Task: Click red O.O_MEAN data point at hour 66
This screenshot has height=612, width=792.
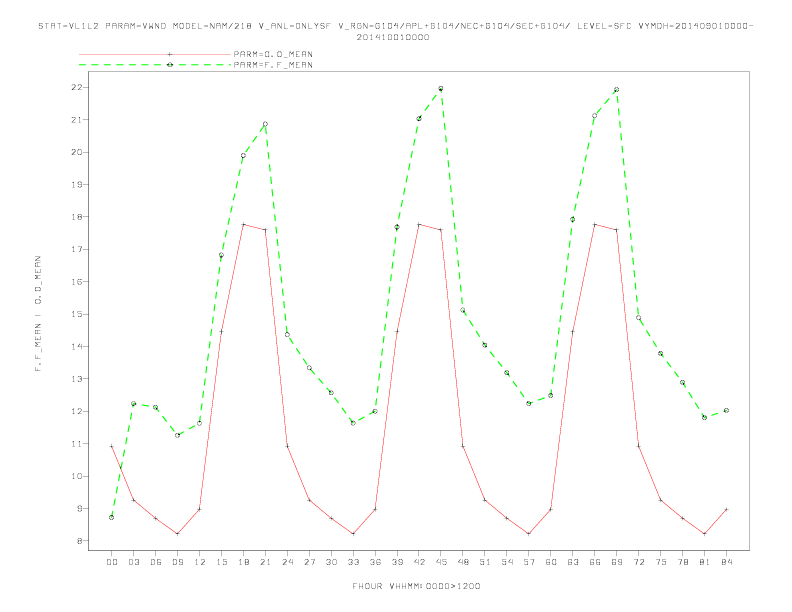Action: (595, 224)
